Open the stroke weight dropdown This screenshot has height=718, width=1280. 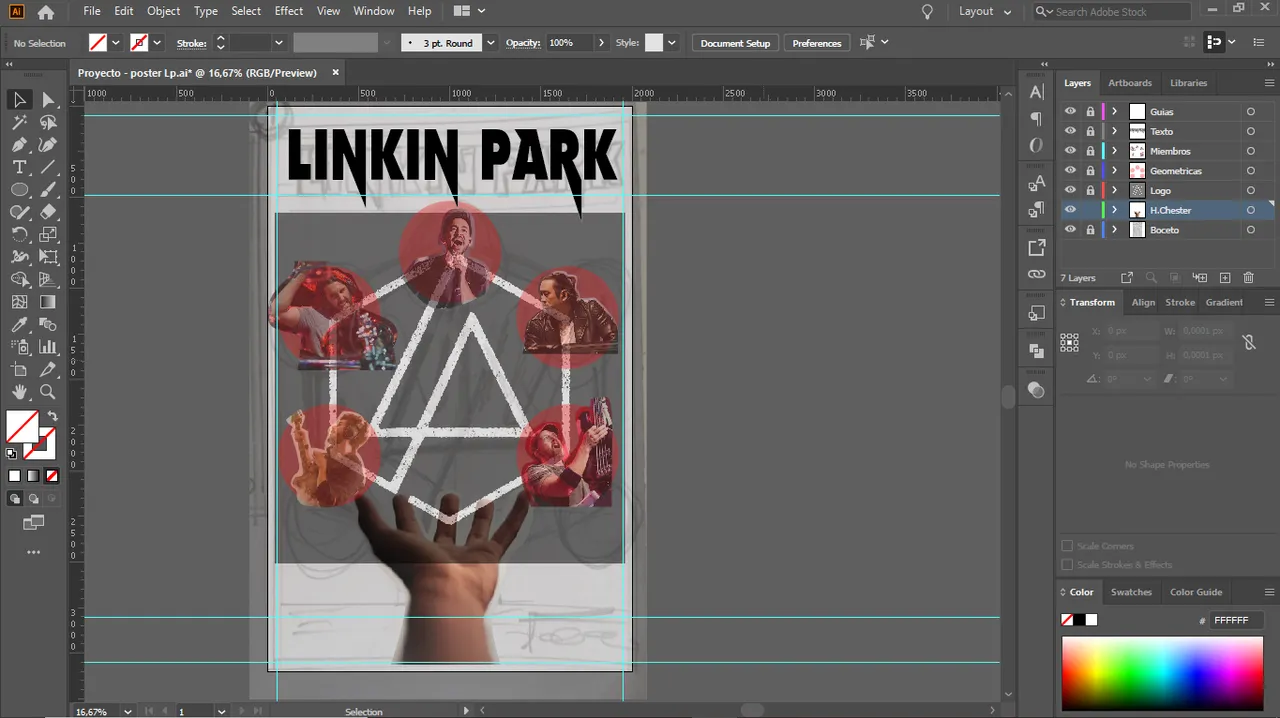[x=279, y=43]
